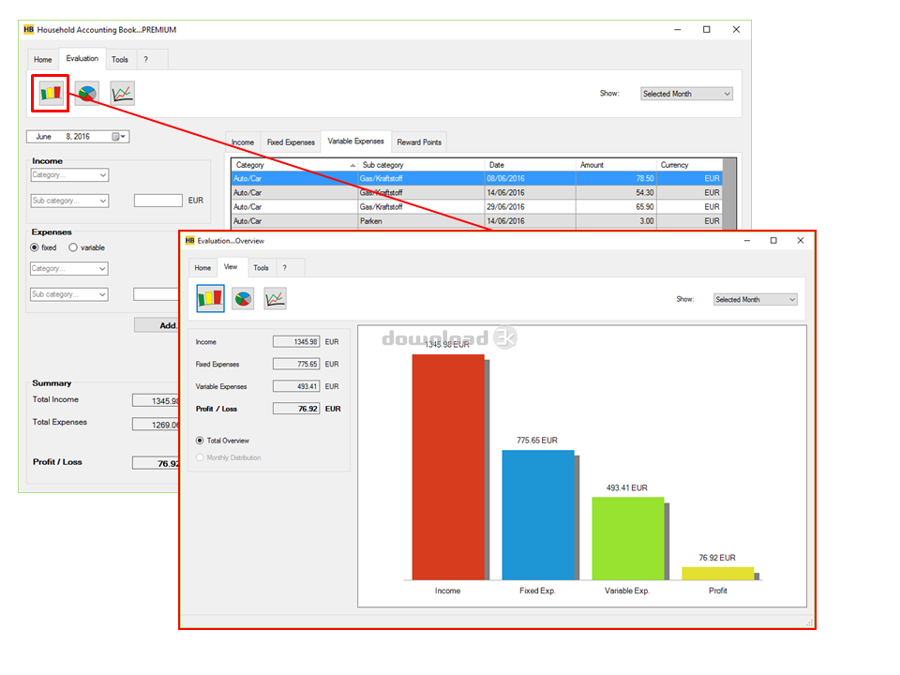The image size is (900, 675).
Task: Click bar chart icon in main window toolbar
Action: [50, 94]
